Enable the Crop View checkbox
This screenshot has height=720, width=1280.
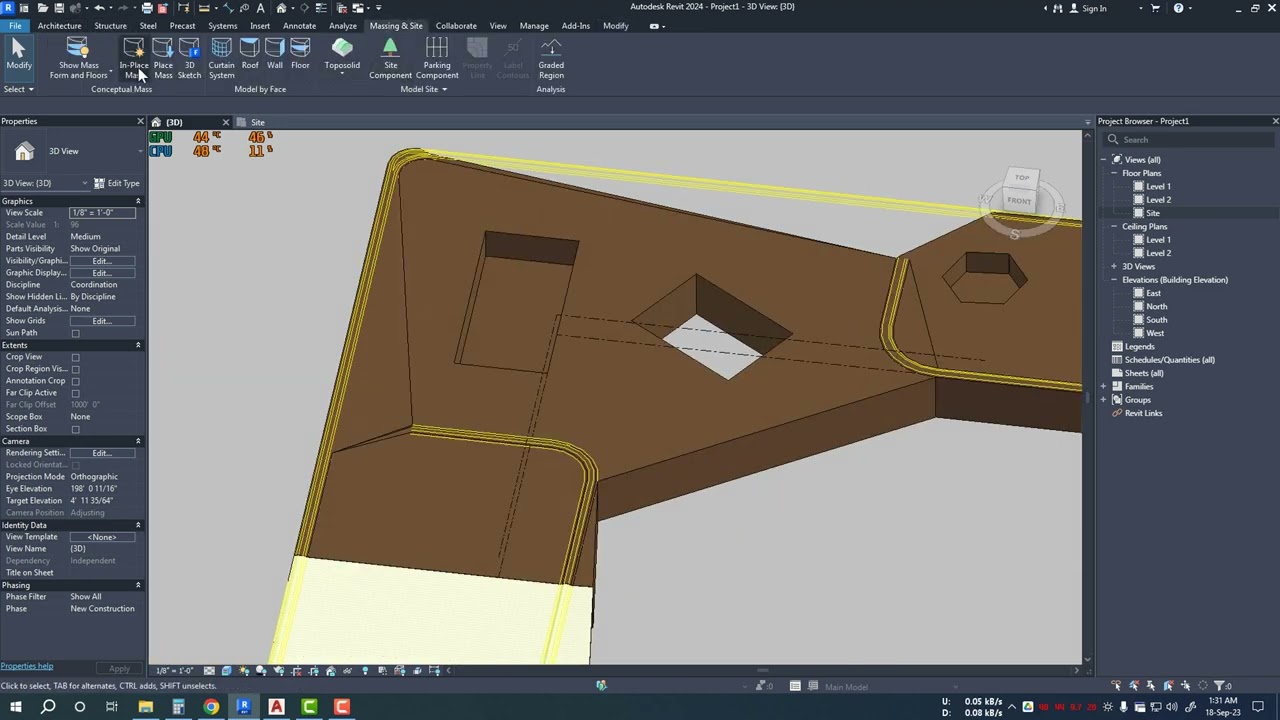(x=75, y=357)
